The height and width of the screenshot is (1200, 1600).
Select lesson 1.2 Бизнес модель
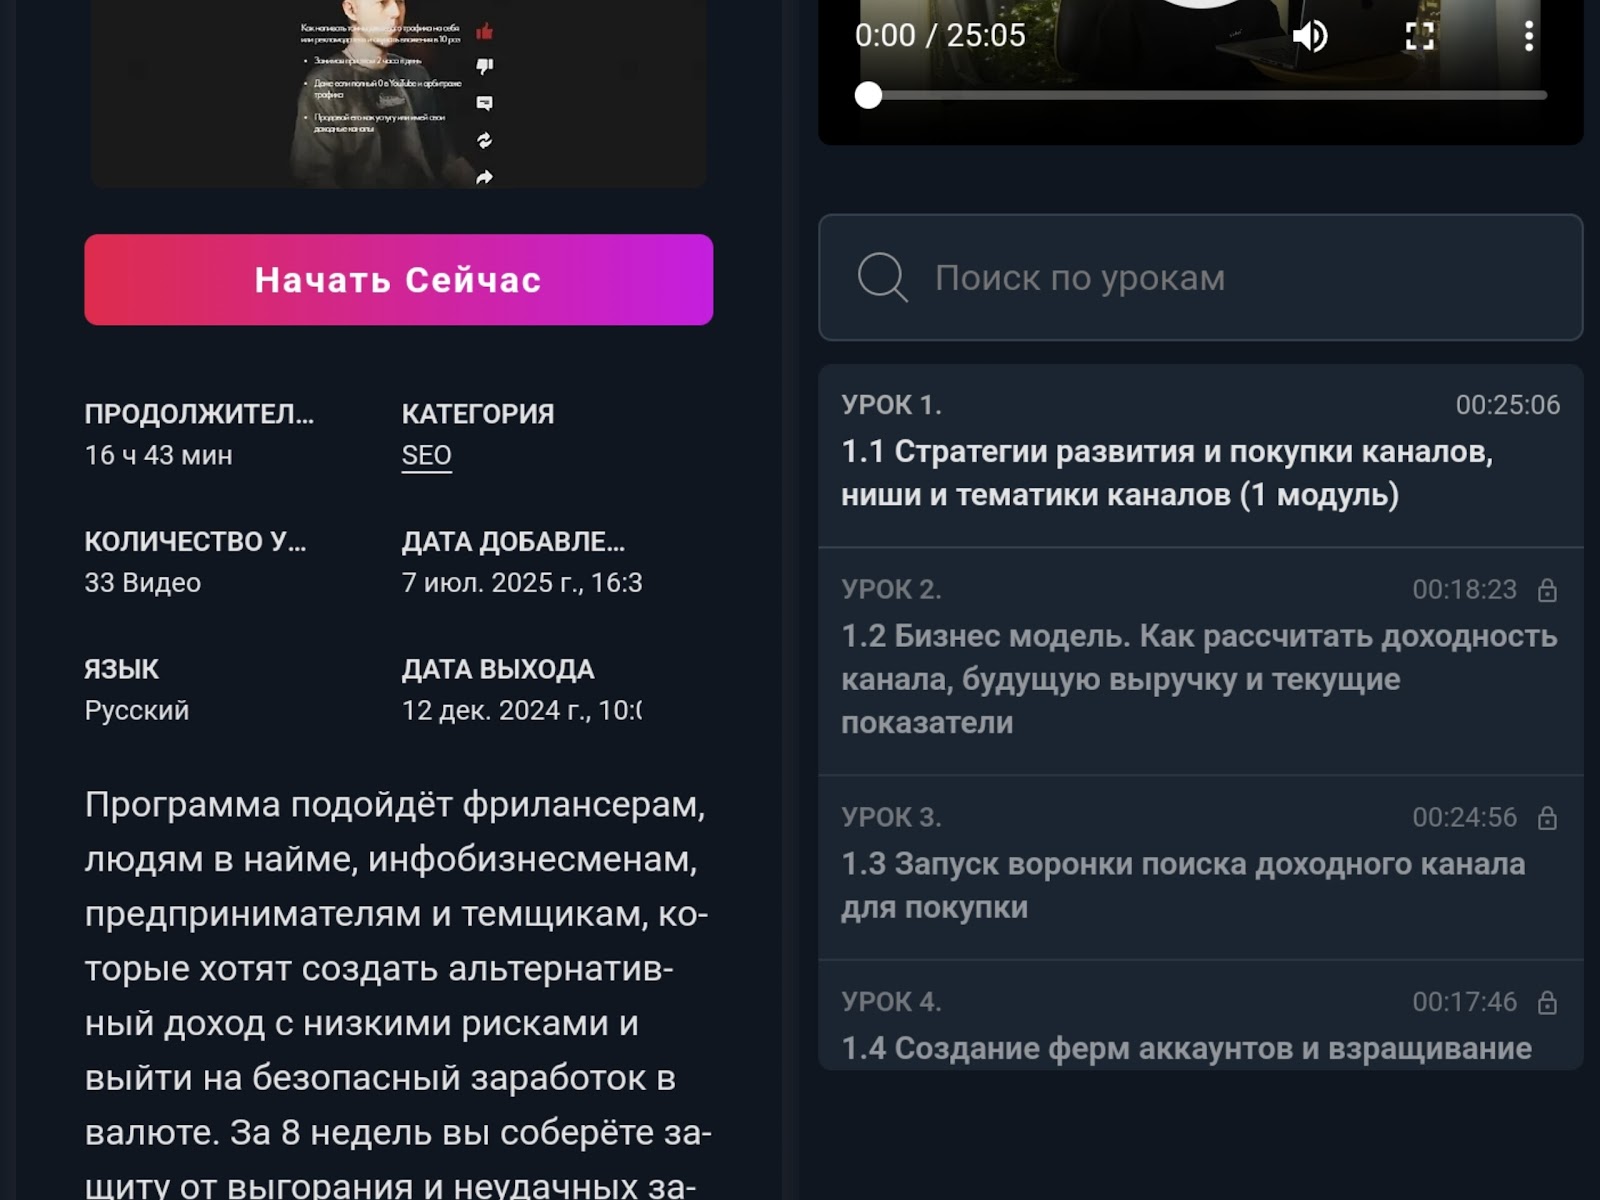point(1200,662)
